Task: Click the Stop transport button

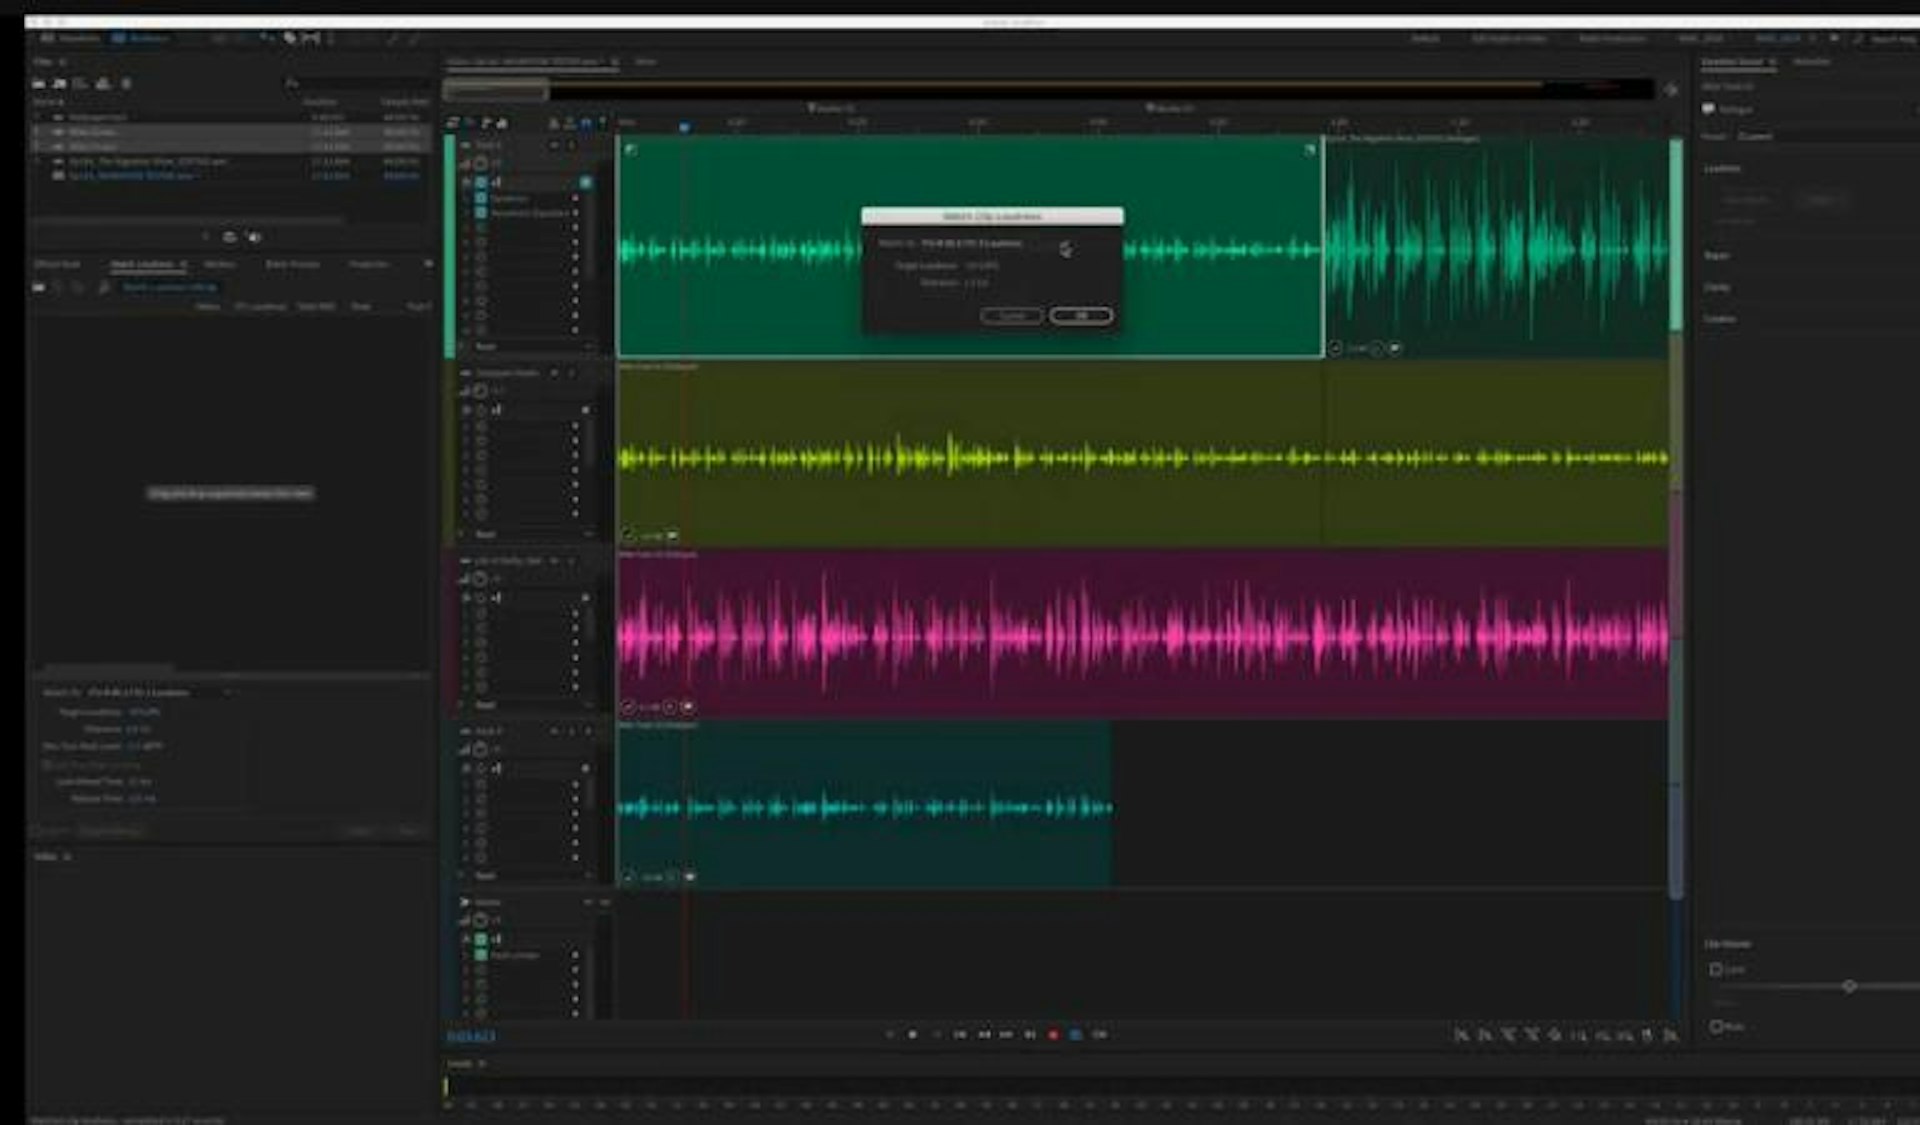Action: (x=889, y=1034)
